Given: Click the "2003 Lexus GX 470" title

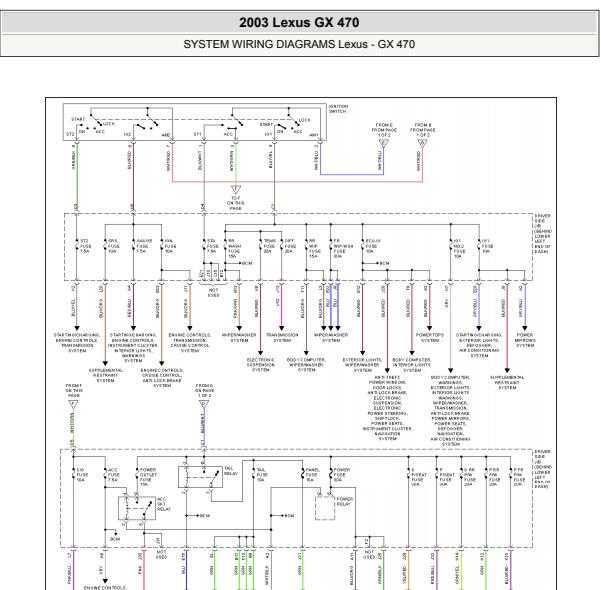Looking at the screenshot, I should (x=299, y=23).
